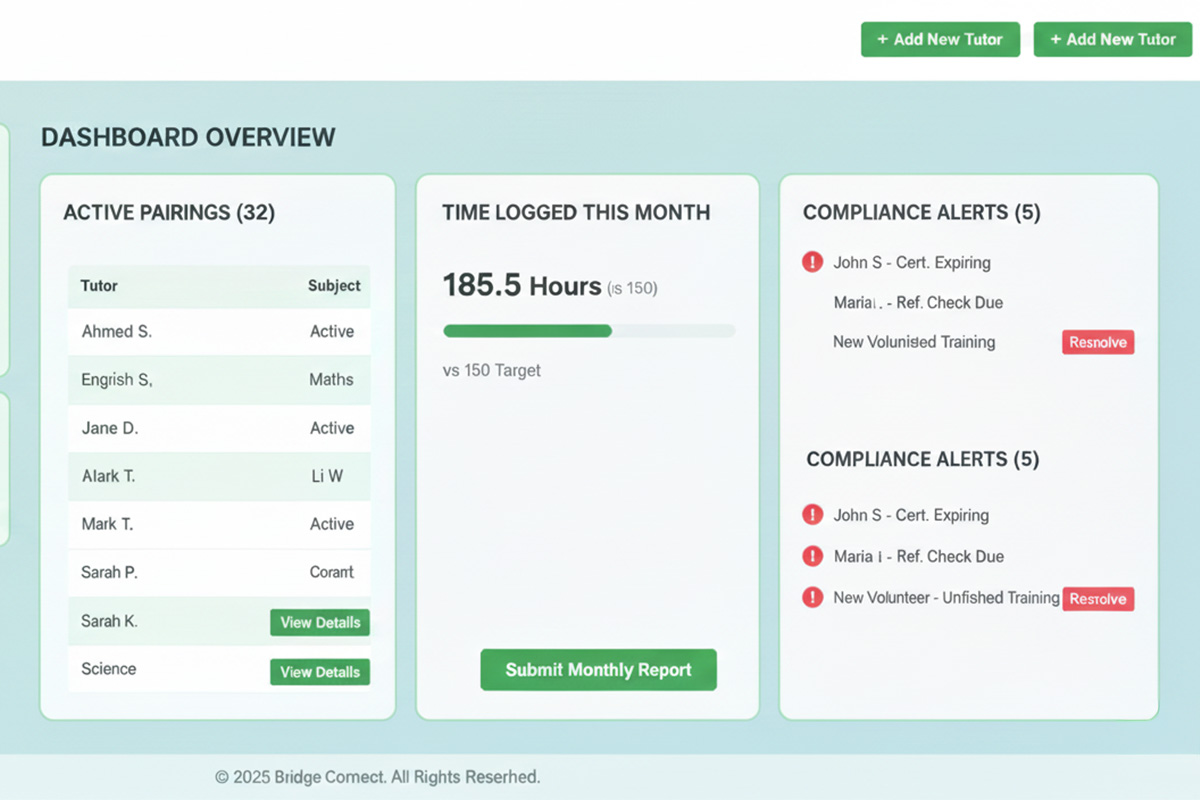The height and width of the screenshot is (800, 1200).
Task: Click the Corant cell in Sarah P. row
Action: [332, 572]
